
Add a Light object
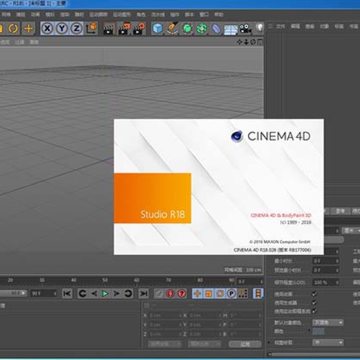(259, 28)
